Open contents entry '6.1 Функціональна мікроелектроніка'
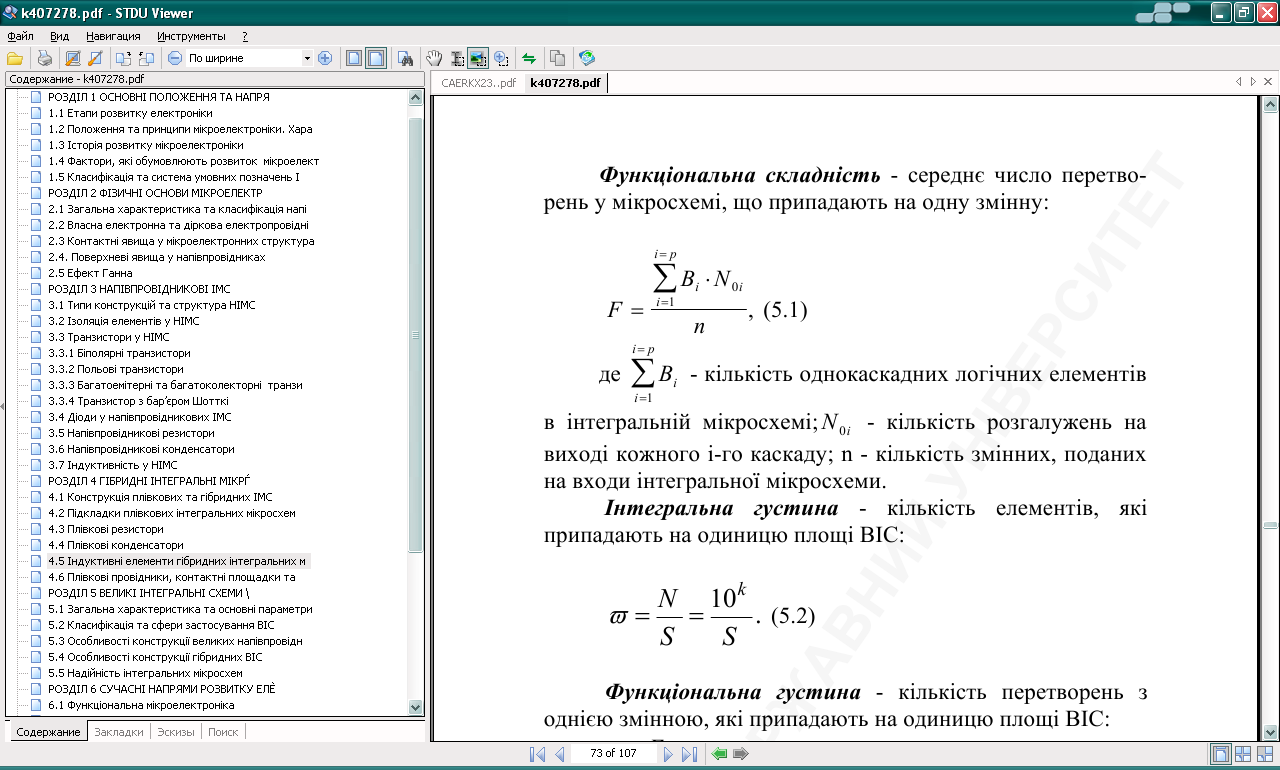Image resolution: width=1280 pixels, height=770 pixels. click(141, 705)
